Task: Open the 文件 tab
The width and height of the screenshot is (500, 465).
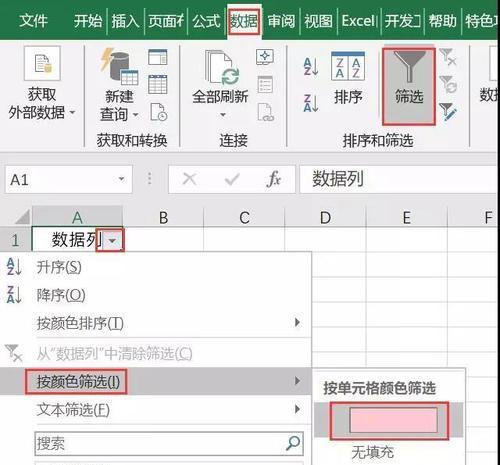Action: pyautogui.click(x=33, y=21)
